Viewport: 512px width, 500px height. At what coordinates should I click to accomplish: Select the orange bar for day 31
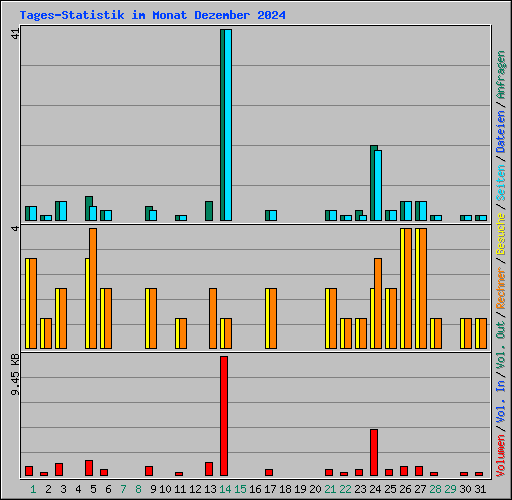click(x=483, y=334)
